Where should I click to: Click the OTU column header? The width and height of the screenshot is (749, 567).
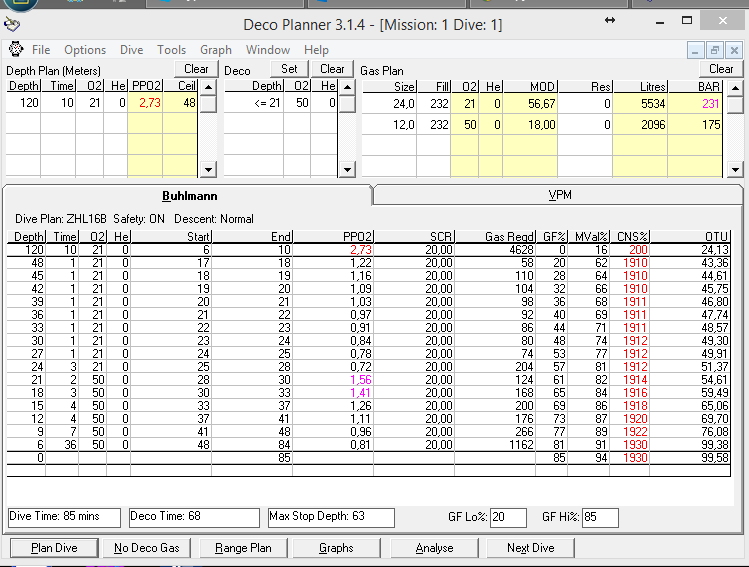(690, 237)
